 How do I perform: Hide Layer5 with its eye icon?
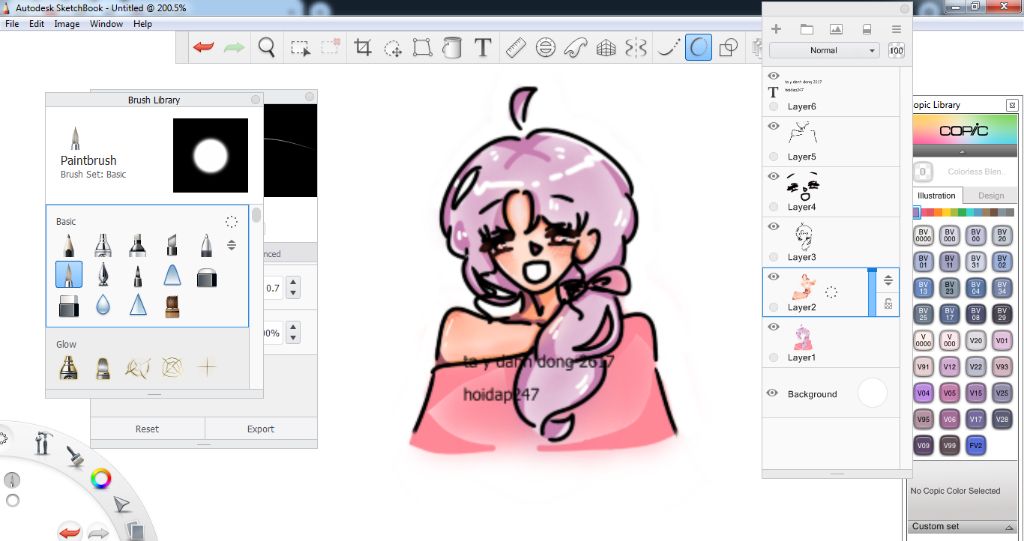coord(773,126)
